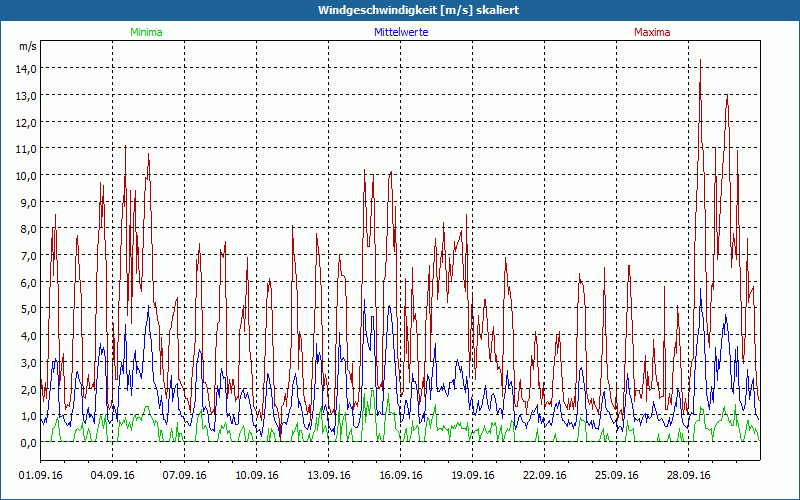Click the highest red Maxima peak above 14,0
800x500 pixels.
[x=701, y=61]
